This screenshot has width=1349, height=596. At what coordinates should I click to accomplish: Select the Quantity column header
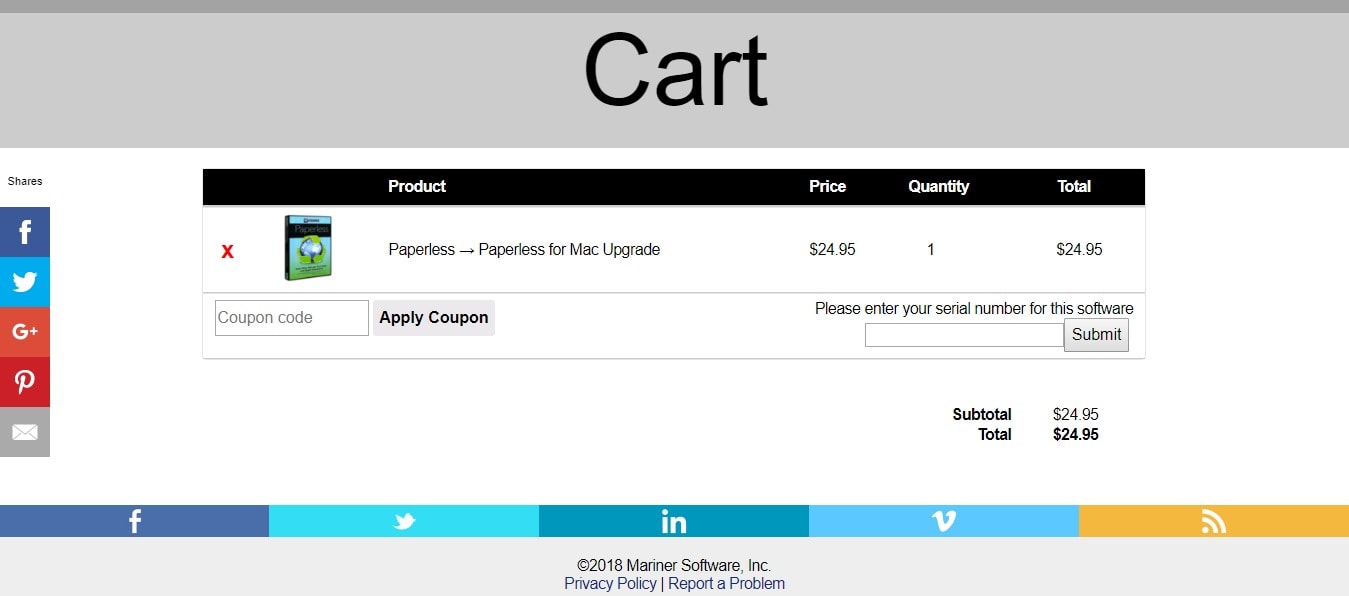pyautogui.click(x=938, y=186)
